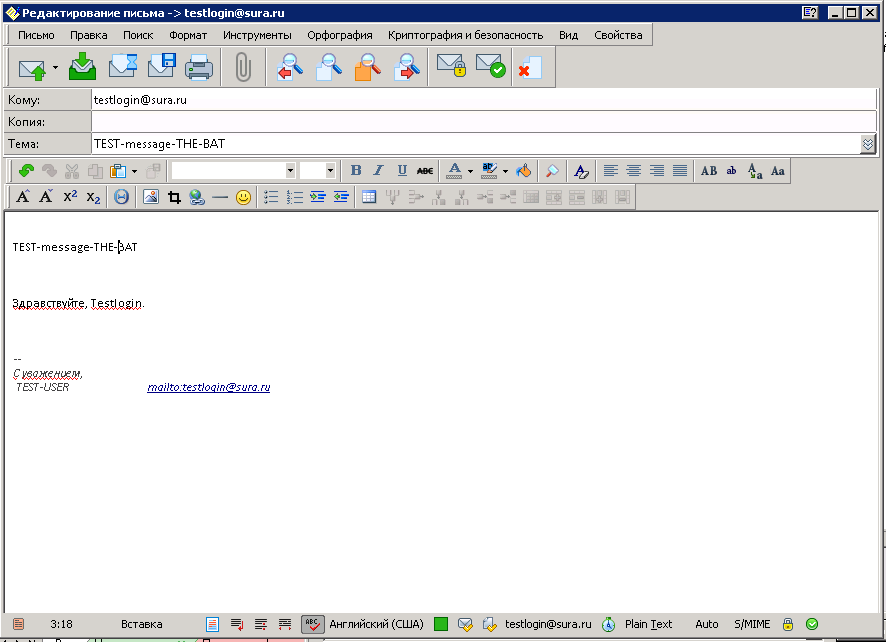Click the sign message envelope with green check

pos(490,67)
